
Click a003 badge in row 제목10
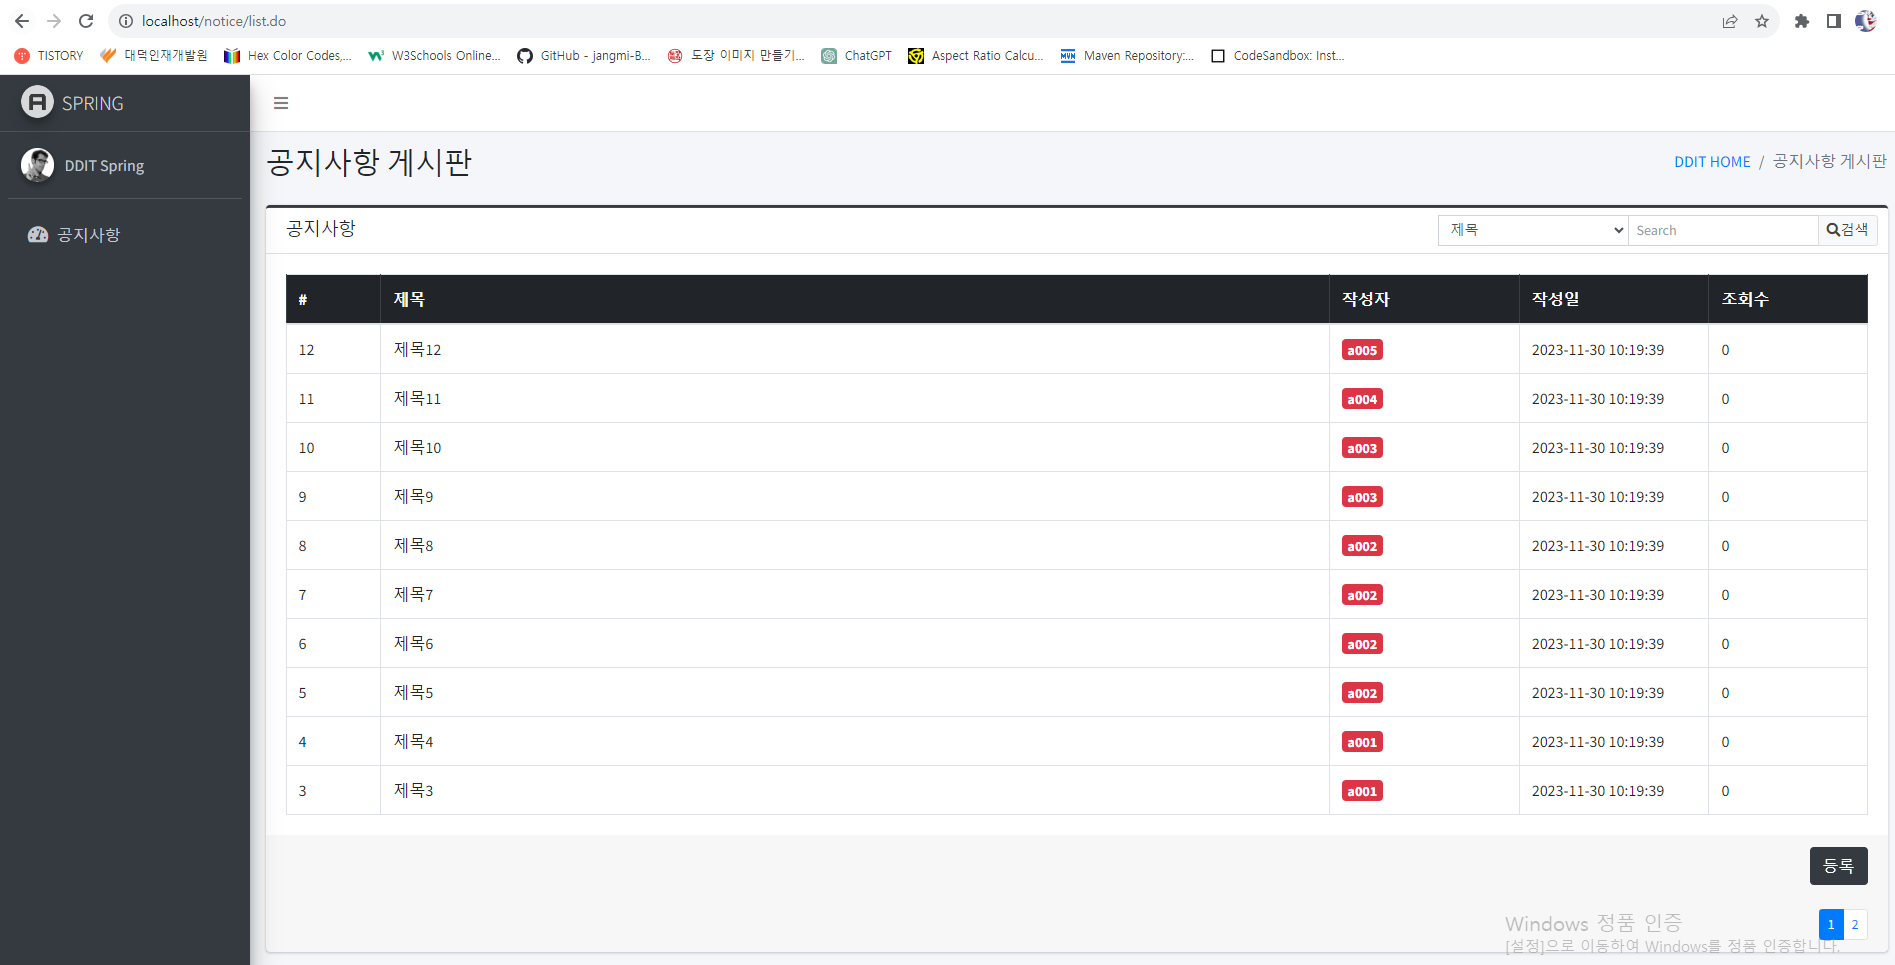tap(1362, 448)
